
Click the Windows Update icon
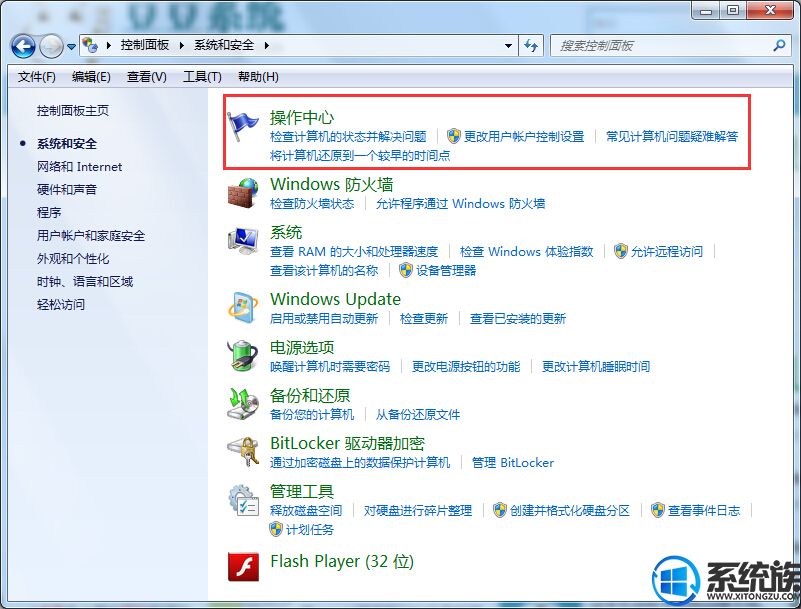tap(243, 308)
